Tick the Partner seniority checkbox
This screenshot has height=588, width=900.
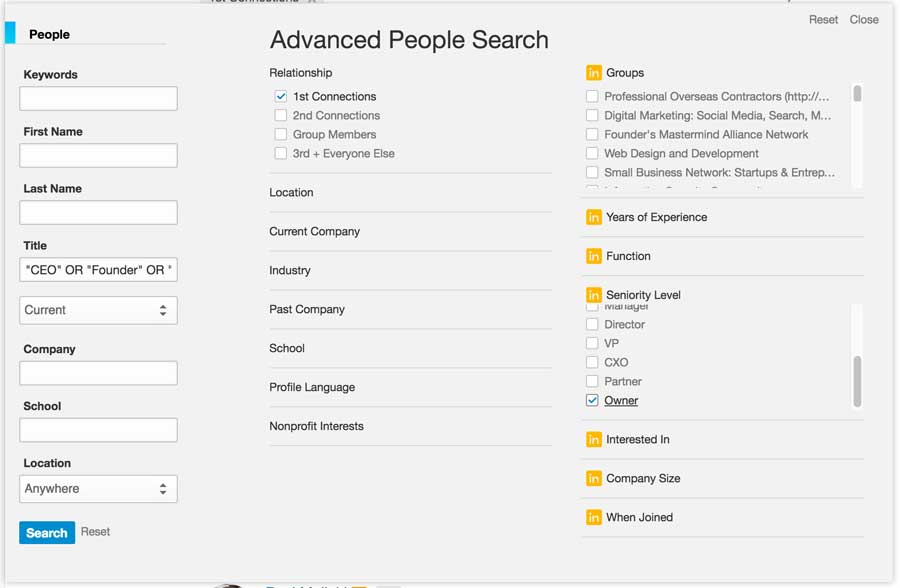point(592,381)
